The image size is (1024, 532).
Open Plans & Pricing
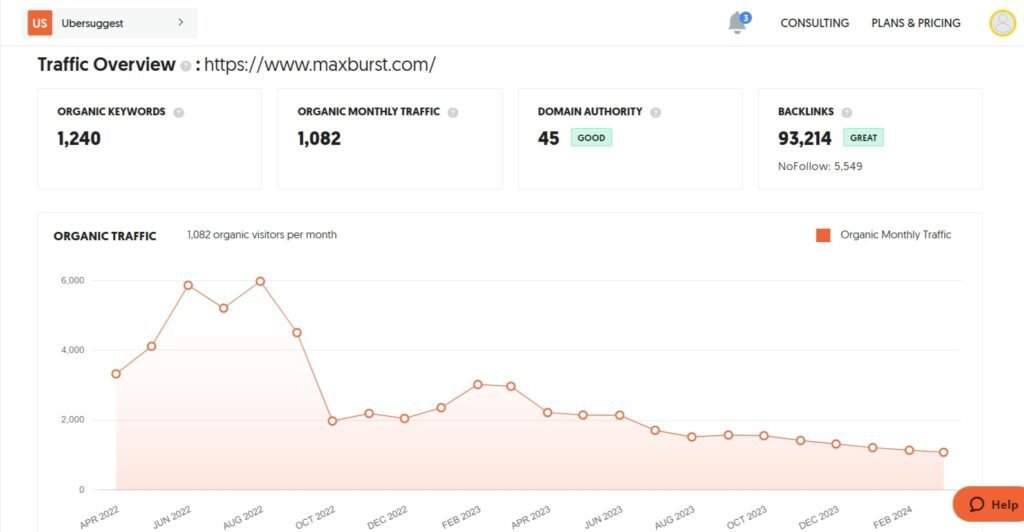pos(916,23)
